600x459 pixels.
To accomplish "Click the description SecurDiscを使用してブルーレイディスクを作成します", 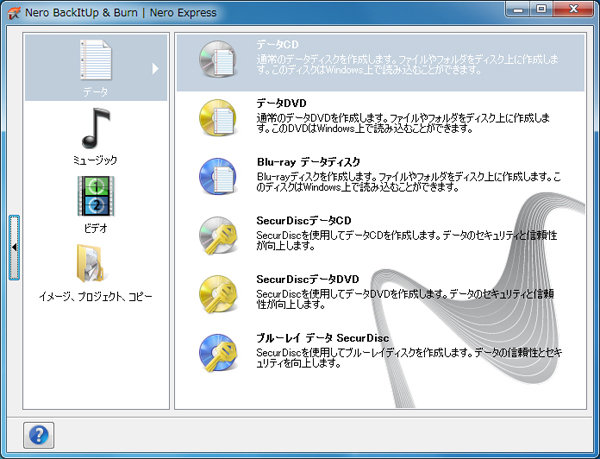I will tap(409, 358).
